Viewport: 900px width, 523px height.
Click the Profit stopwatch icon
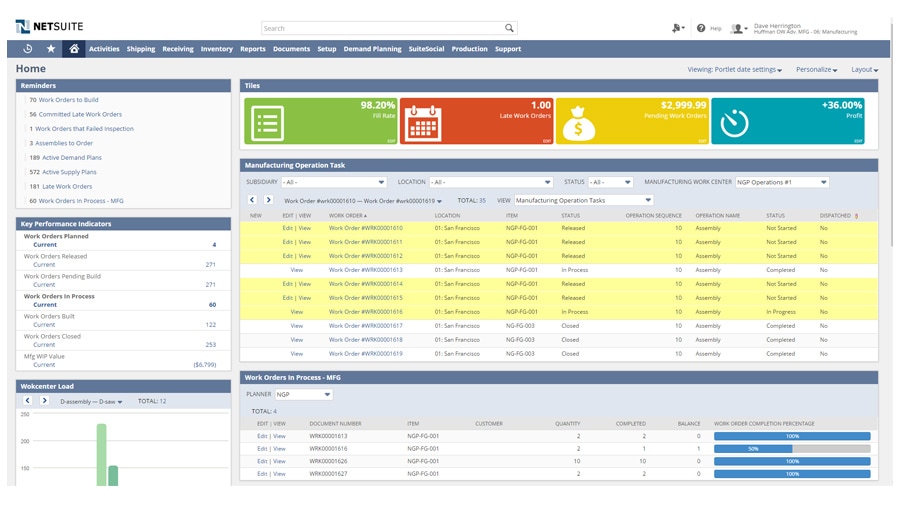734,123
